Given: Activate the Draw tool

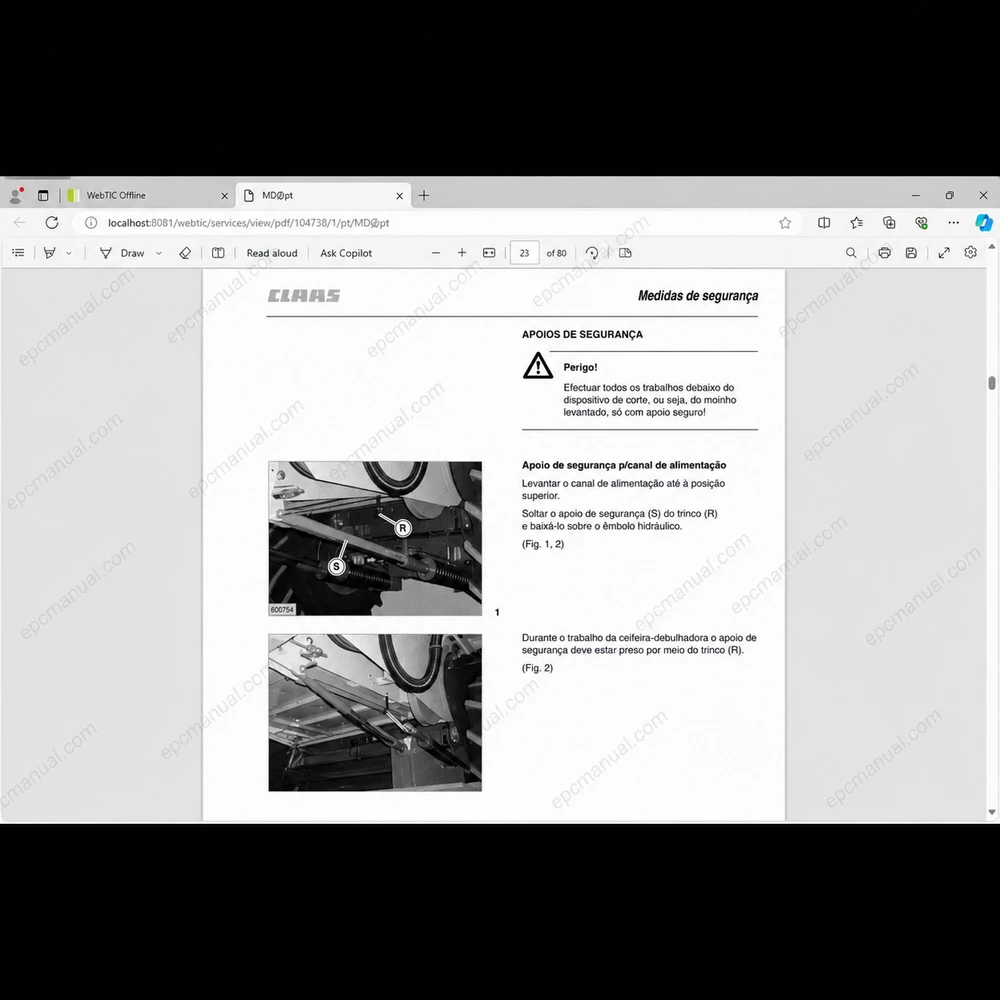Looking at the screenshot, I should 122,253.
